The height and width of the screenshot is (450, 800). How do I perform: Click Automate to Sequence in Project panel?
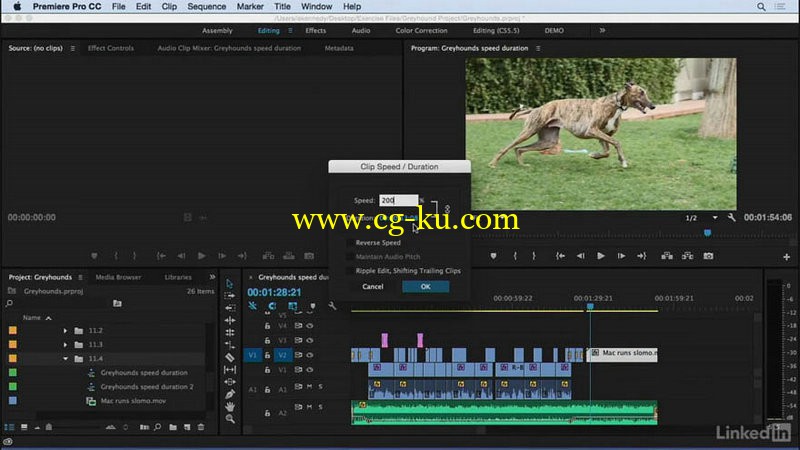[144, 427]
